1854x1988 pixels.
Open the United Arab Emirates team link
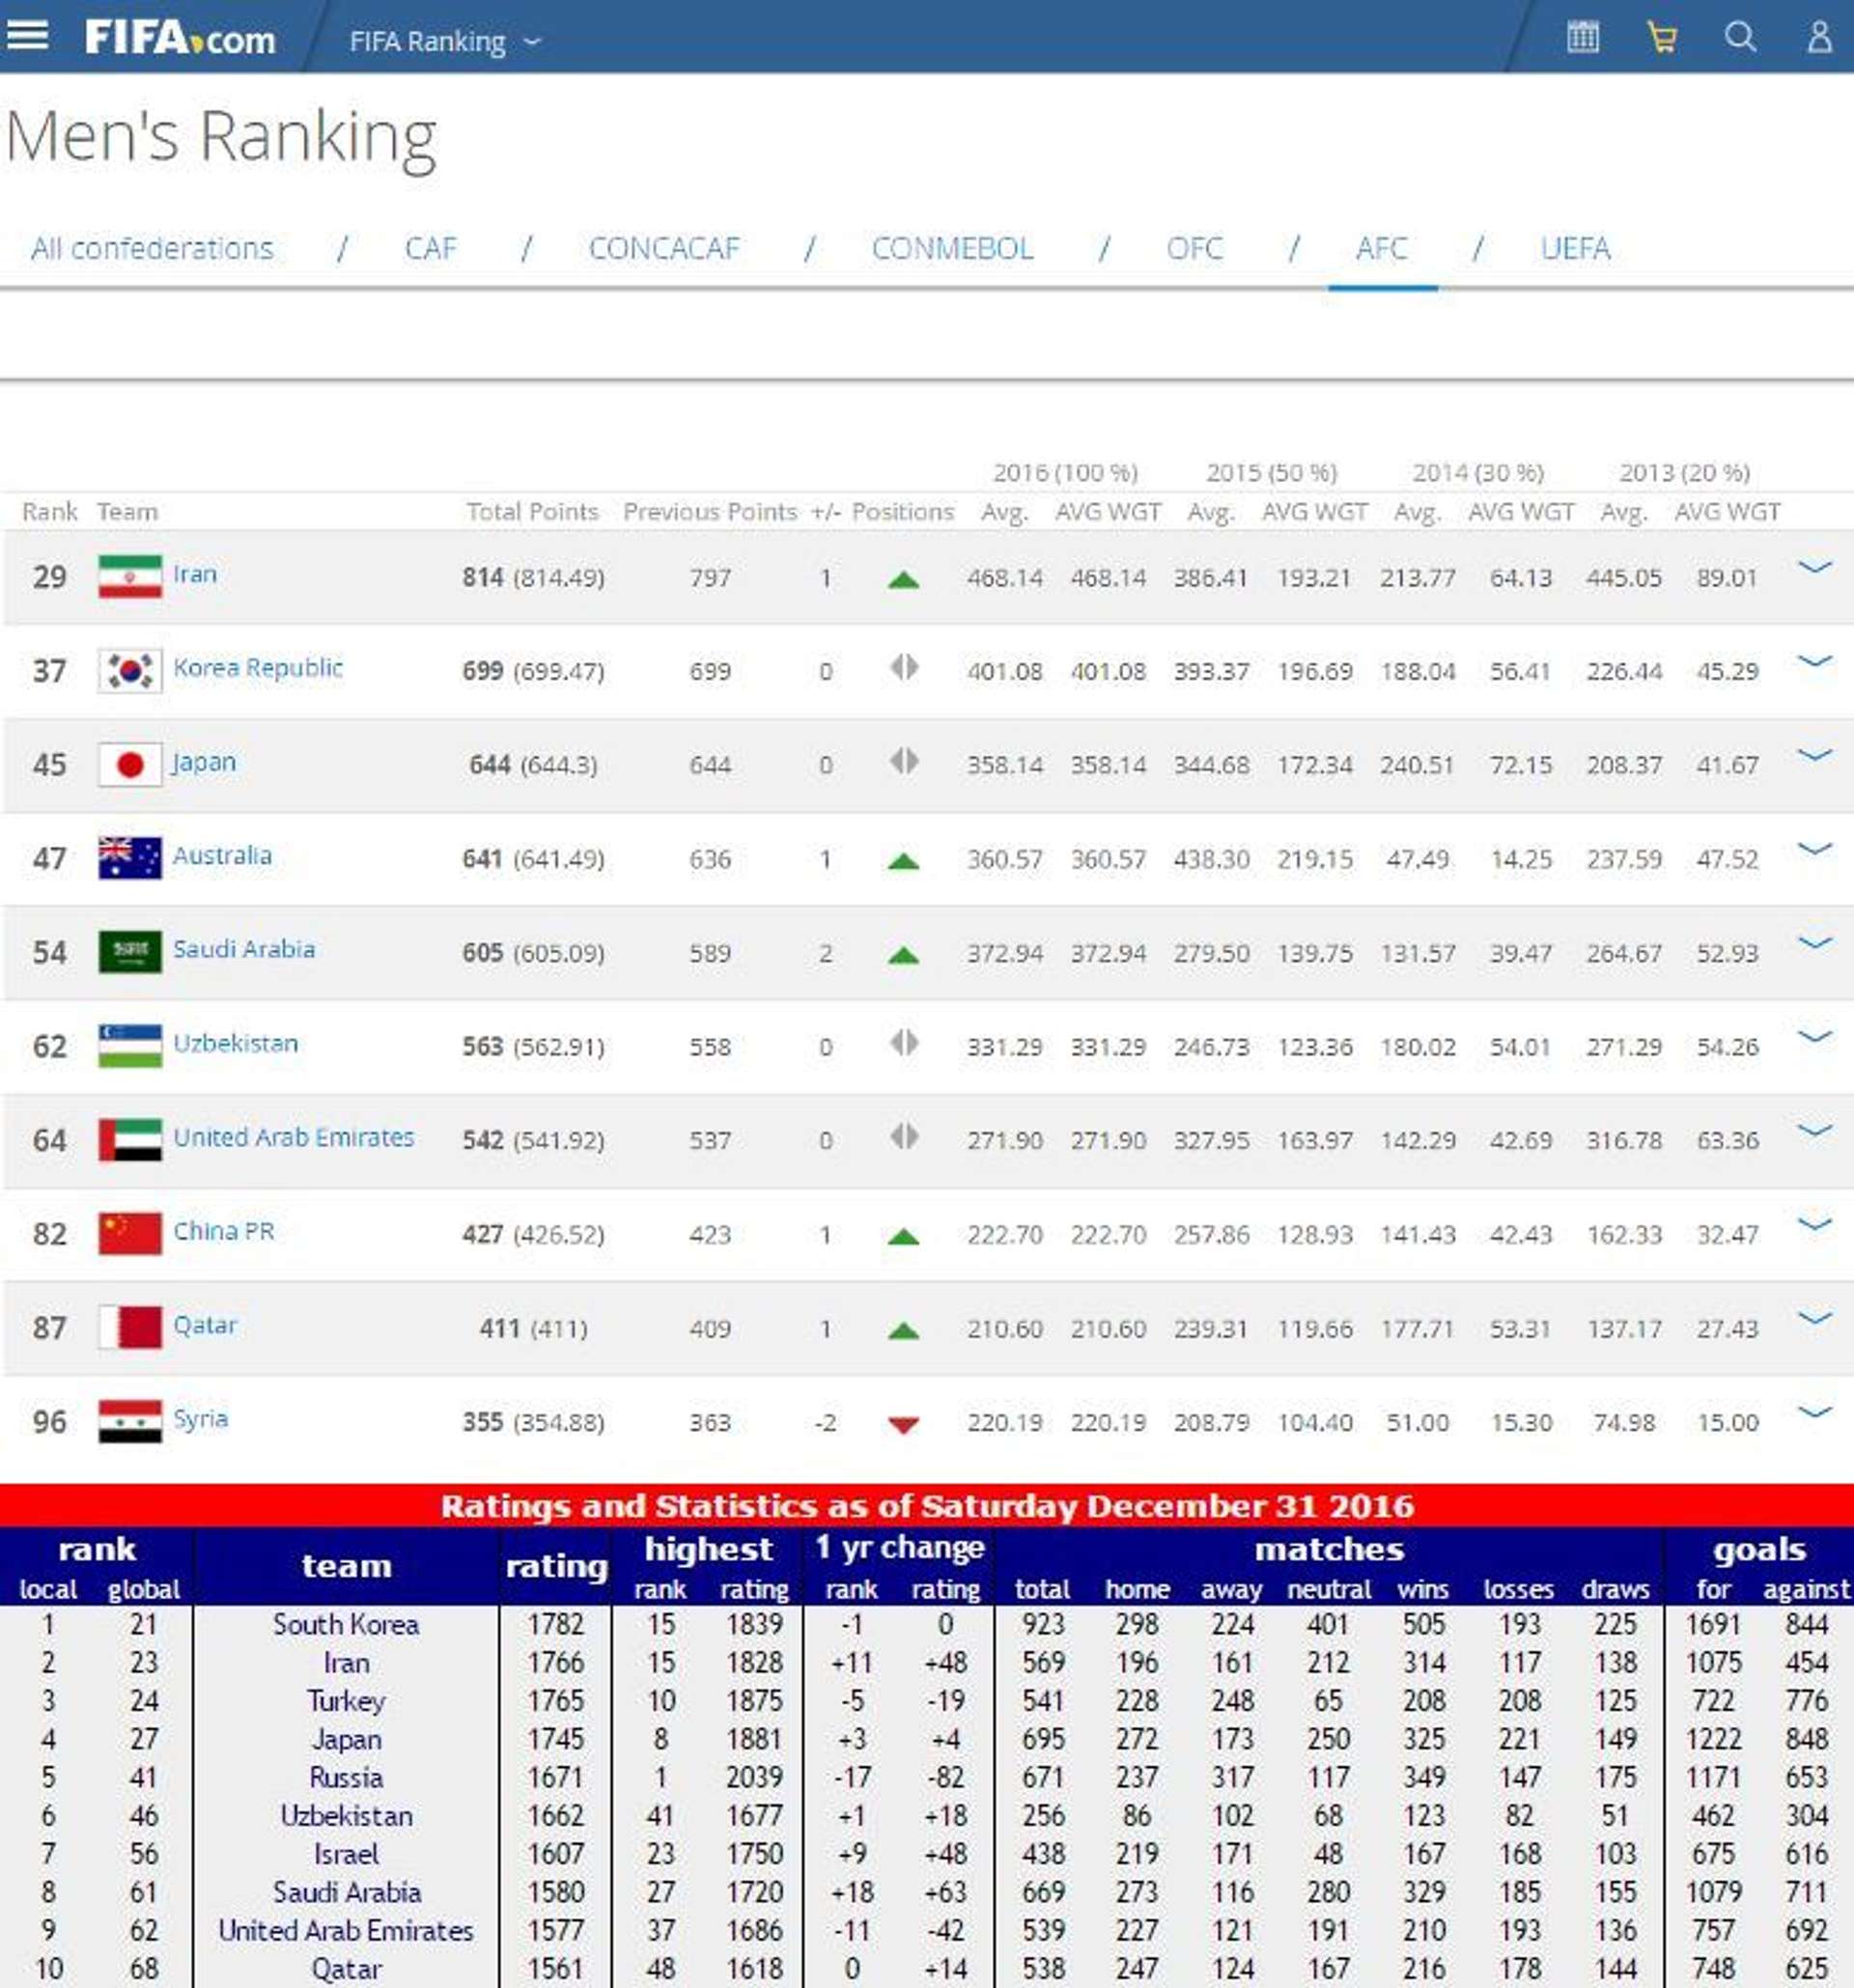pyautogui.click(x=293, y=1137)
